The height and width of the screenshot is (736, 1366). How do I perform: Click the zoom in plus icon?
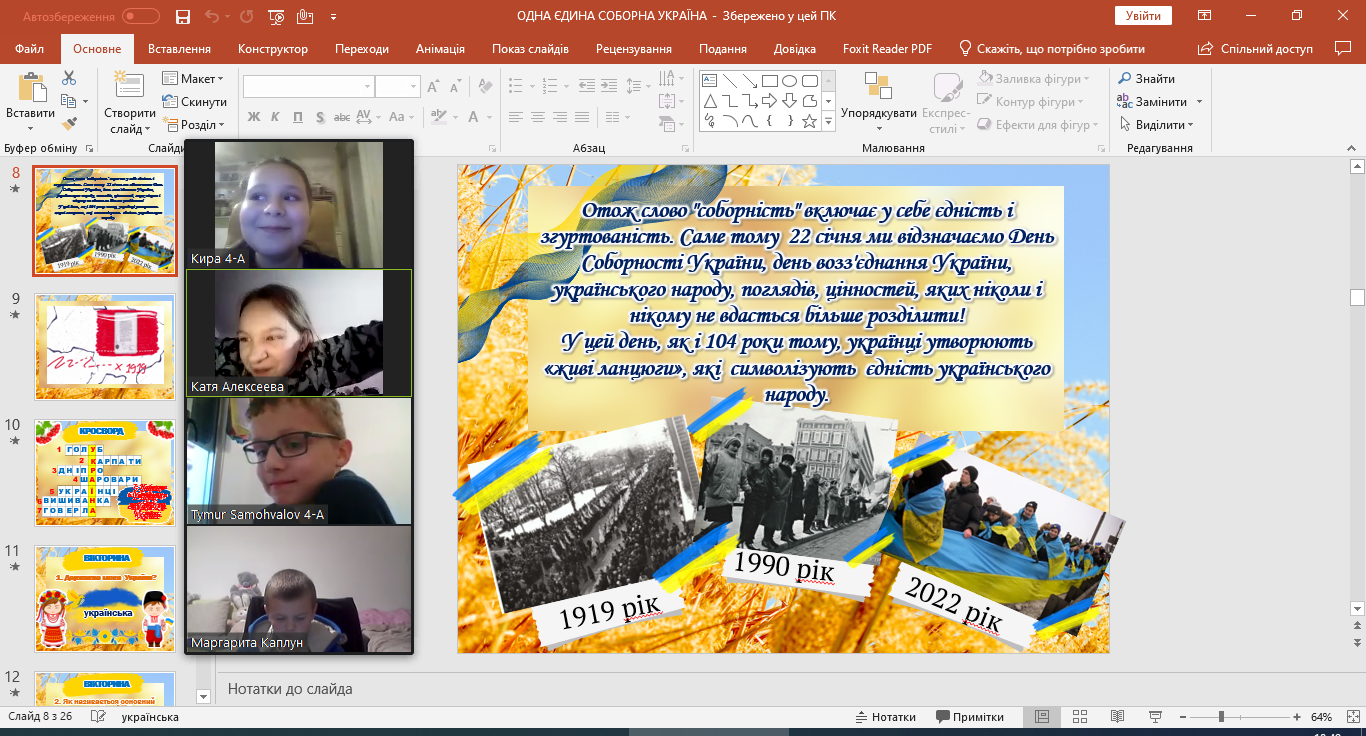click(1297, 717)
